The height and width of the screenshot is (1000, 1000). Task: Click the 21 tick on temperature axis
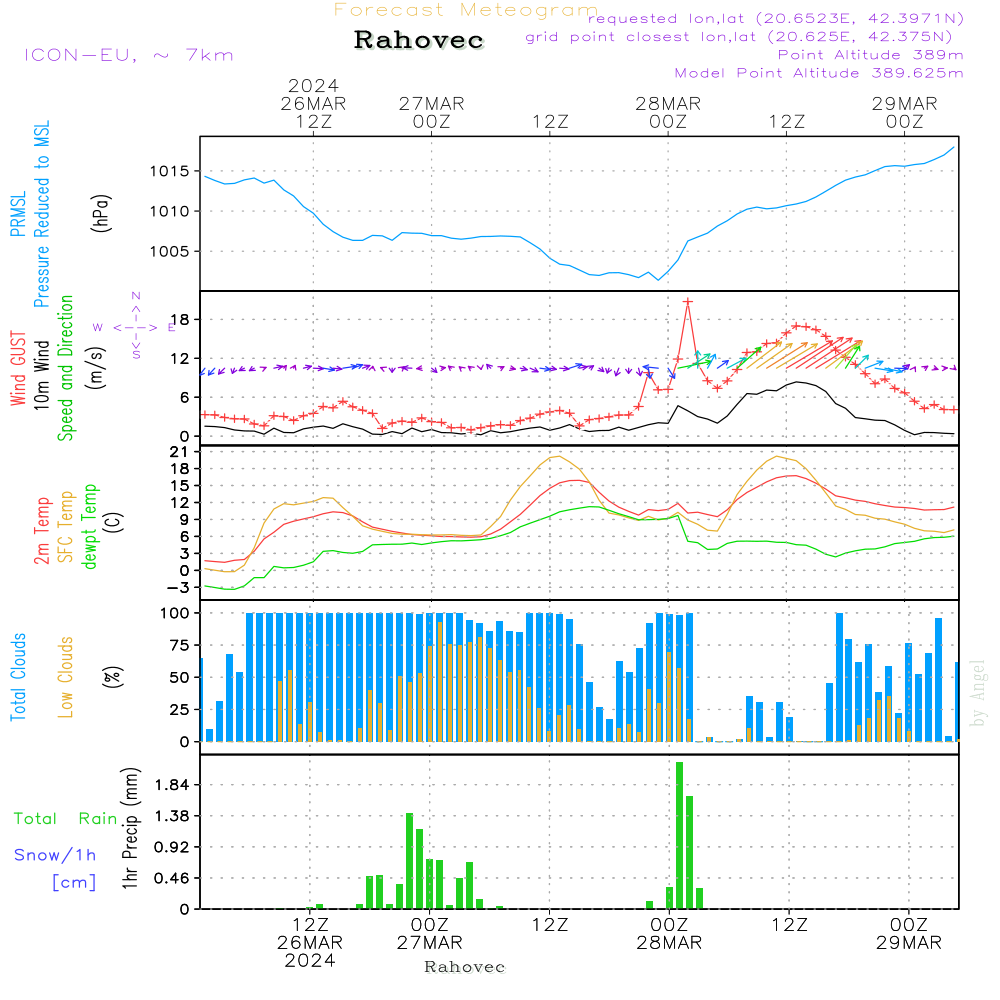coord(180,452)
